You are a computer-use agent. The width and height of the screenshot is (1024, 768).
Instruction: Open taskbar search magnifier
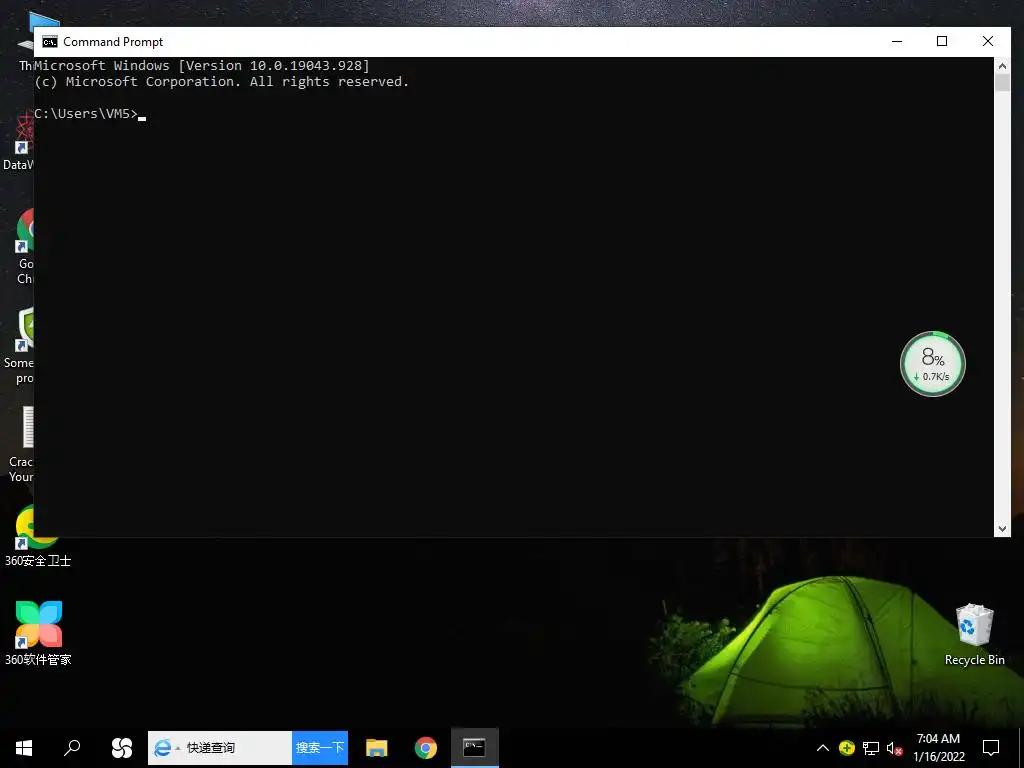click(x=72, y=748)
